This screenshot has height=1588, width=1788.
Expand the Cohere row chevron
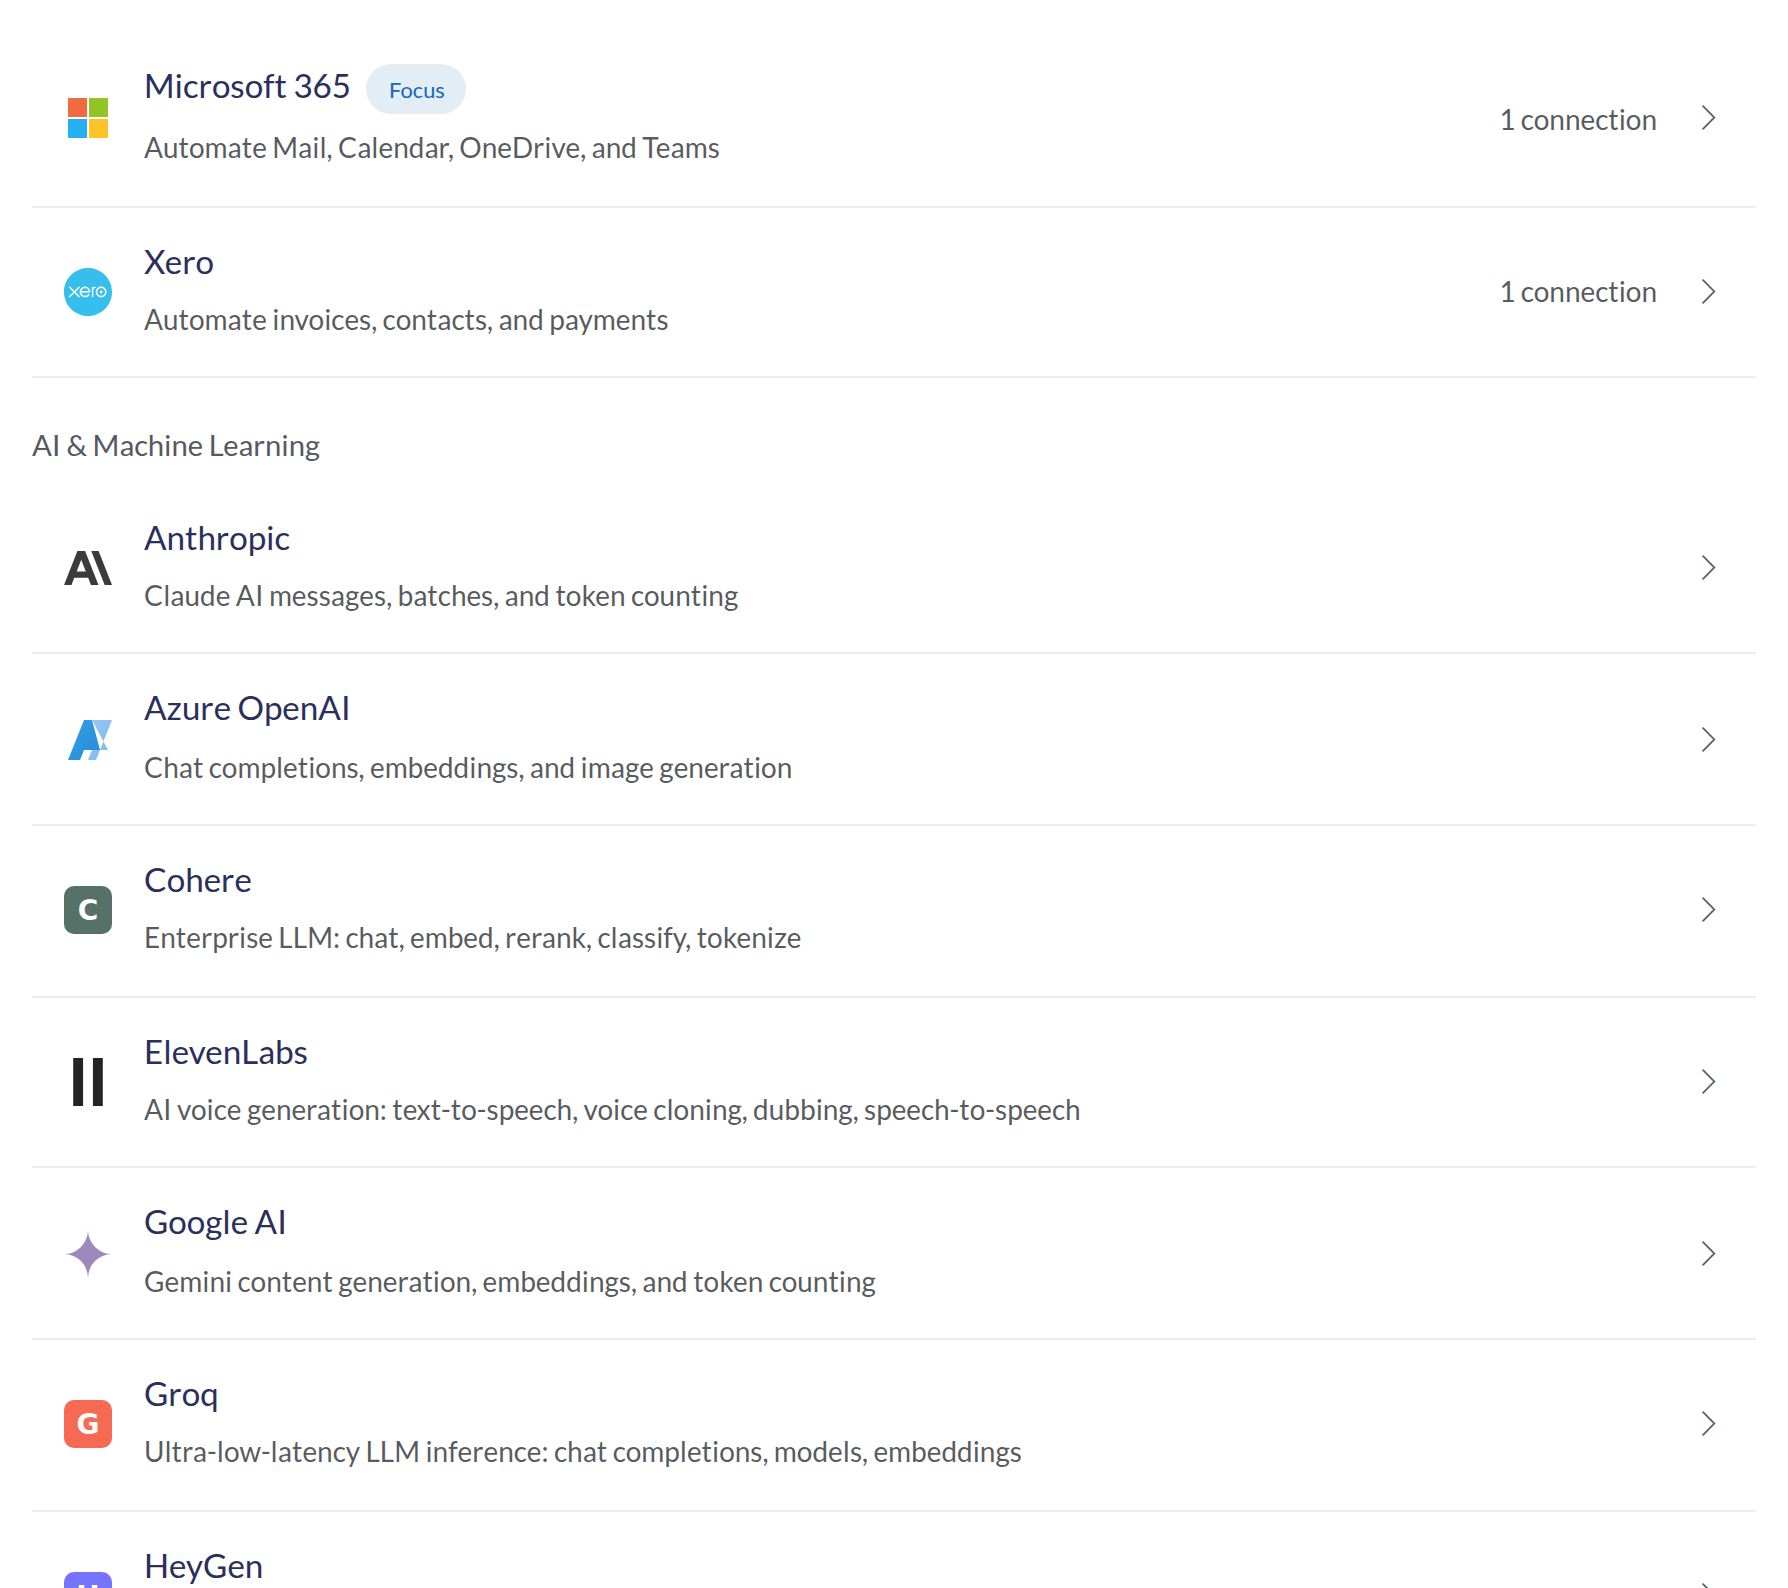click(x=1709, y=910)
